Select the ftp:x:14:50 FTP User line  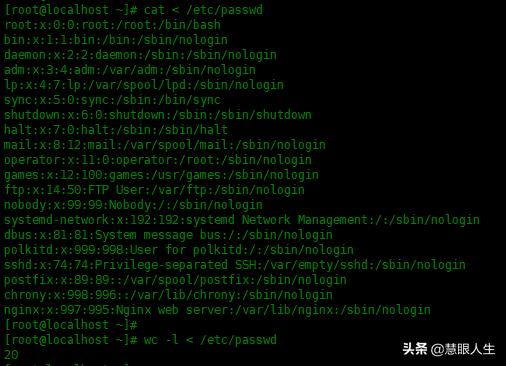[x=154, y=190]
